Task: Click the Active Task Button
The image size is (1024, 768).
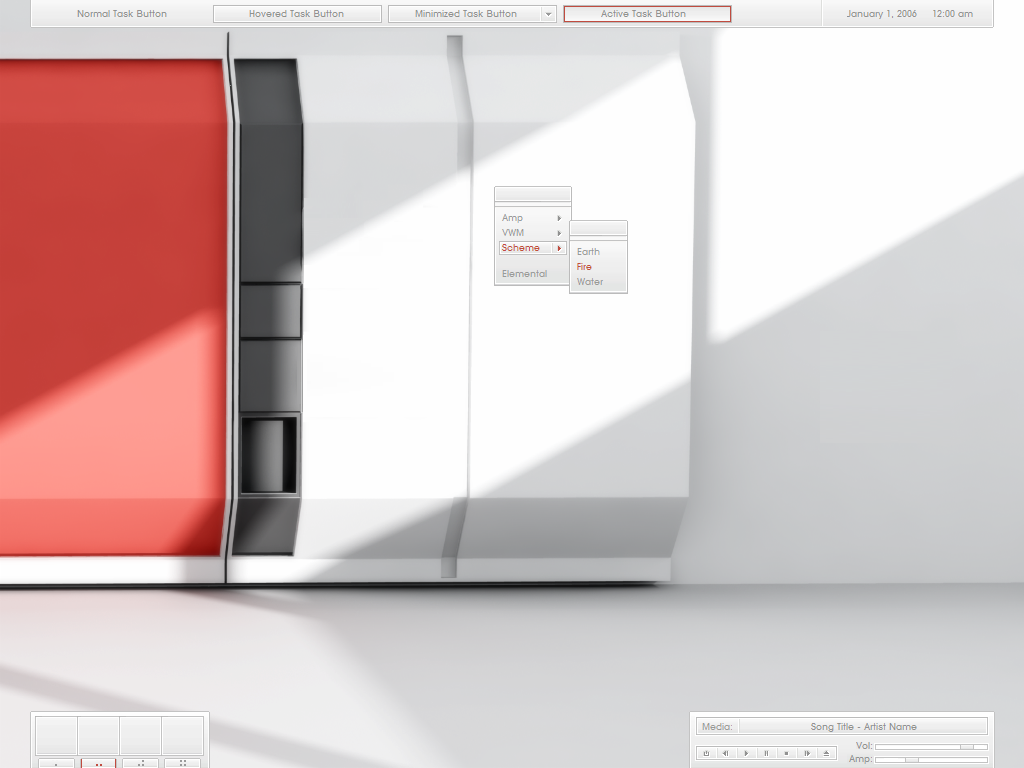Action: (647, 14)
